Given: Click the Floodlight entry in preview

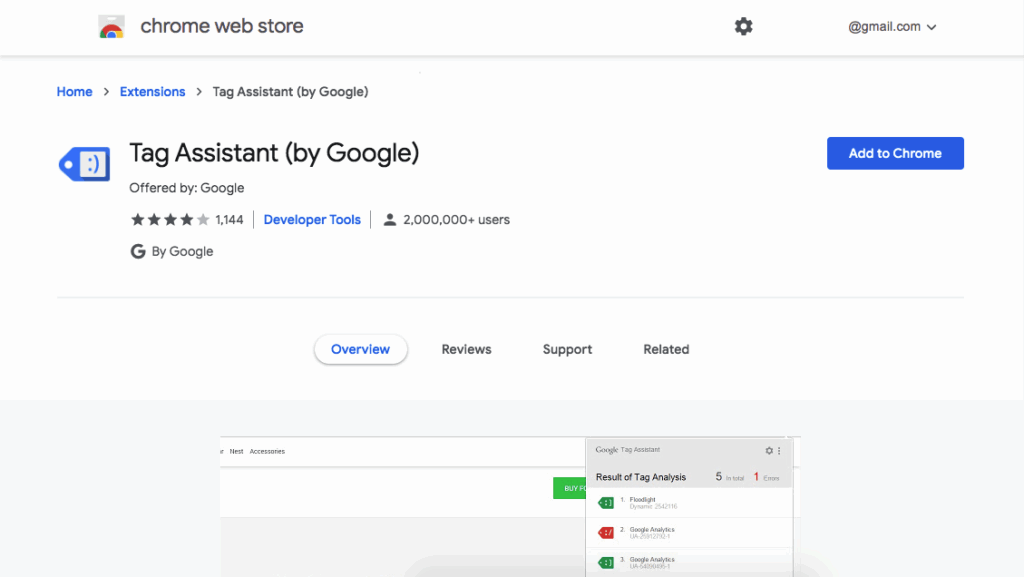Looking at the screenshot, I should [689, 503].
